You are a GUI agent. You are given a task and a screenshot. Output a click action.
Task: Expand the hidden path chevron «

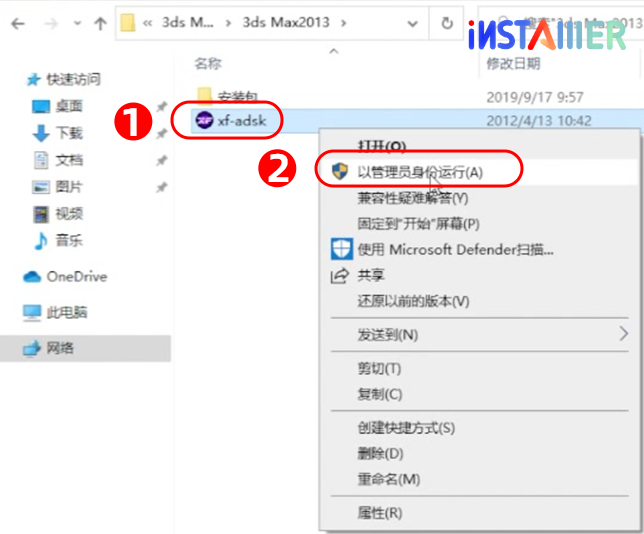[147, 23]
